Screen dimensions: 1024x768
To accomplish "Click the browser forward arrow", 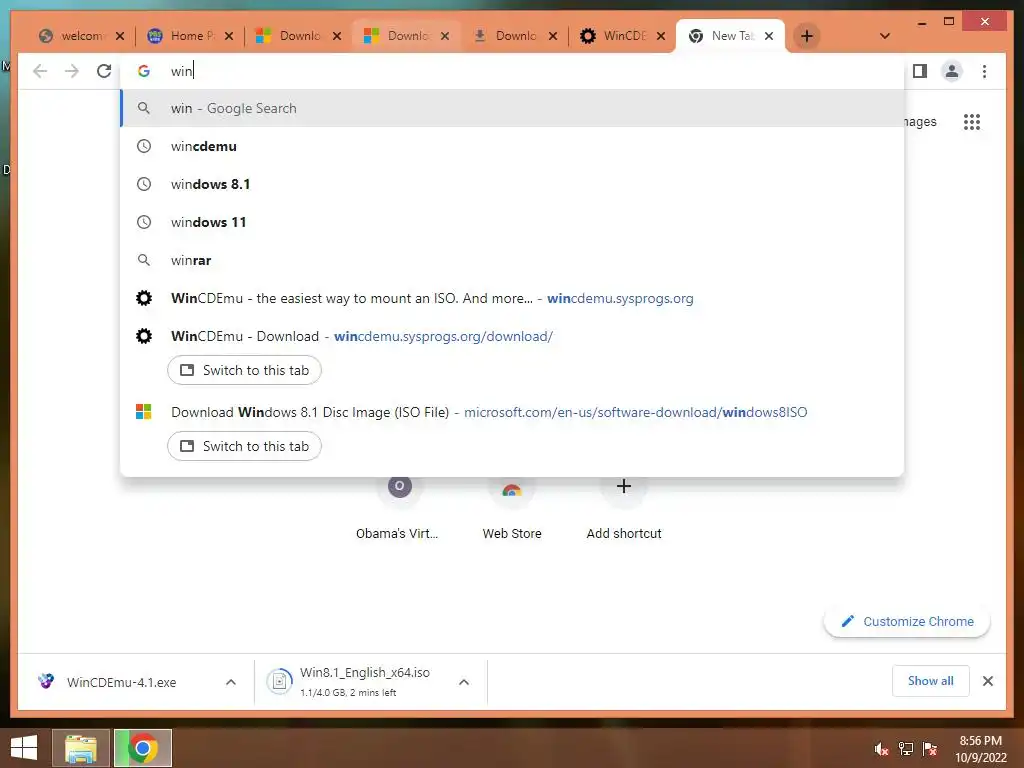I will click(72, 71).
